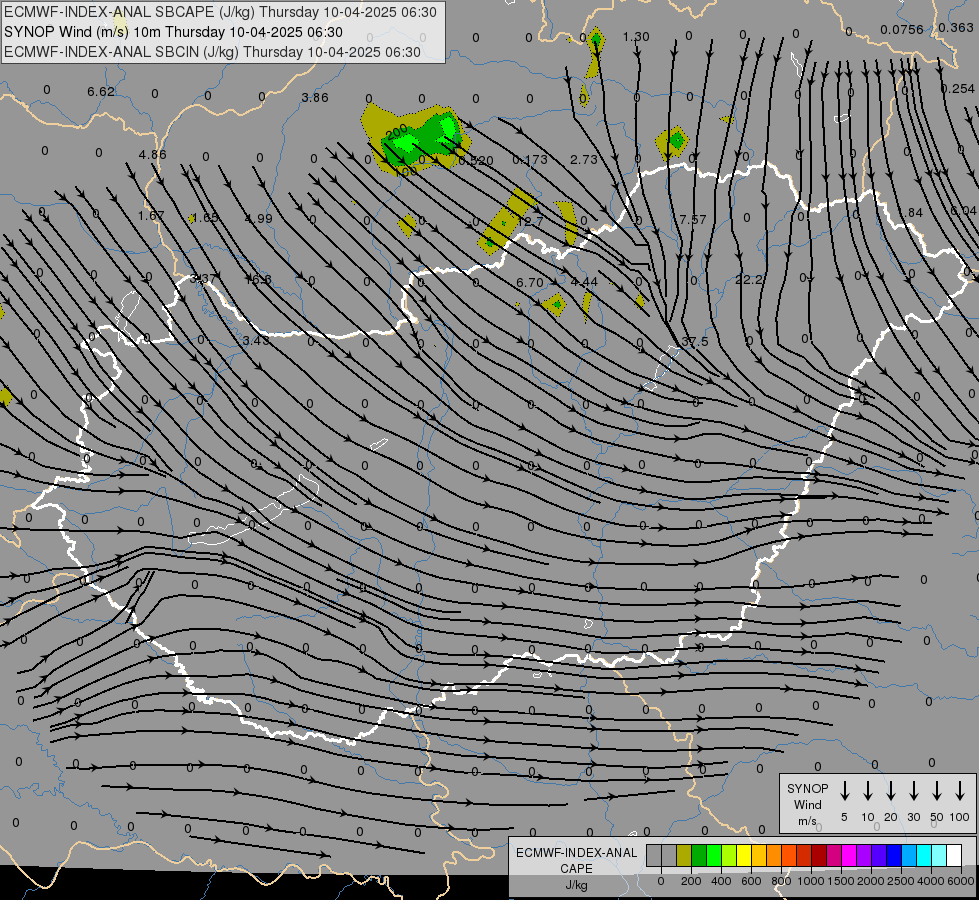
Task: Click the 6.62 CIN value on the map
Action: click(x=101, y=92)
